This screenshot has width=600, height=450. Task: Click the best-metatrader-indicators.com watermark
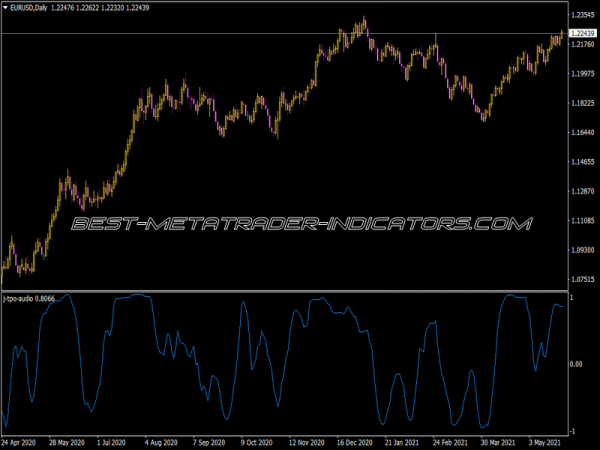click(300, 224)
